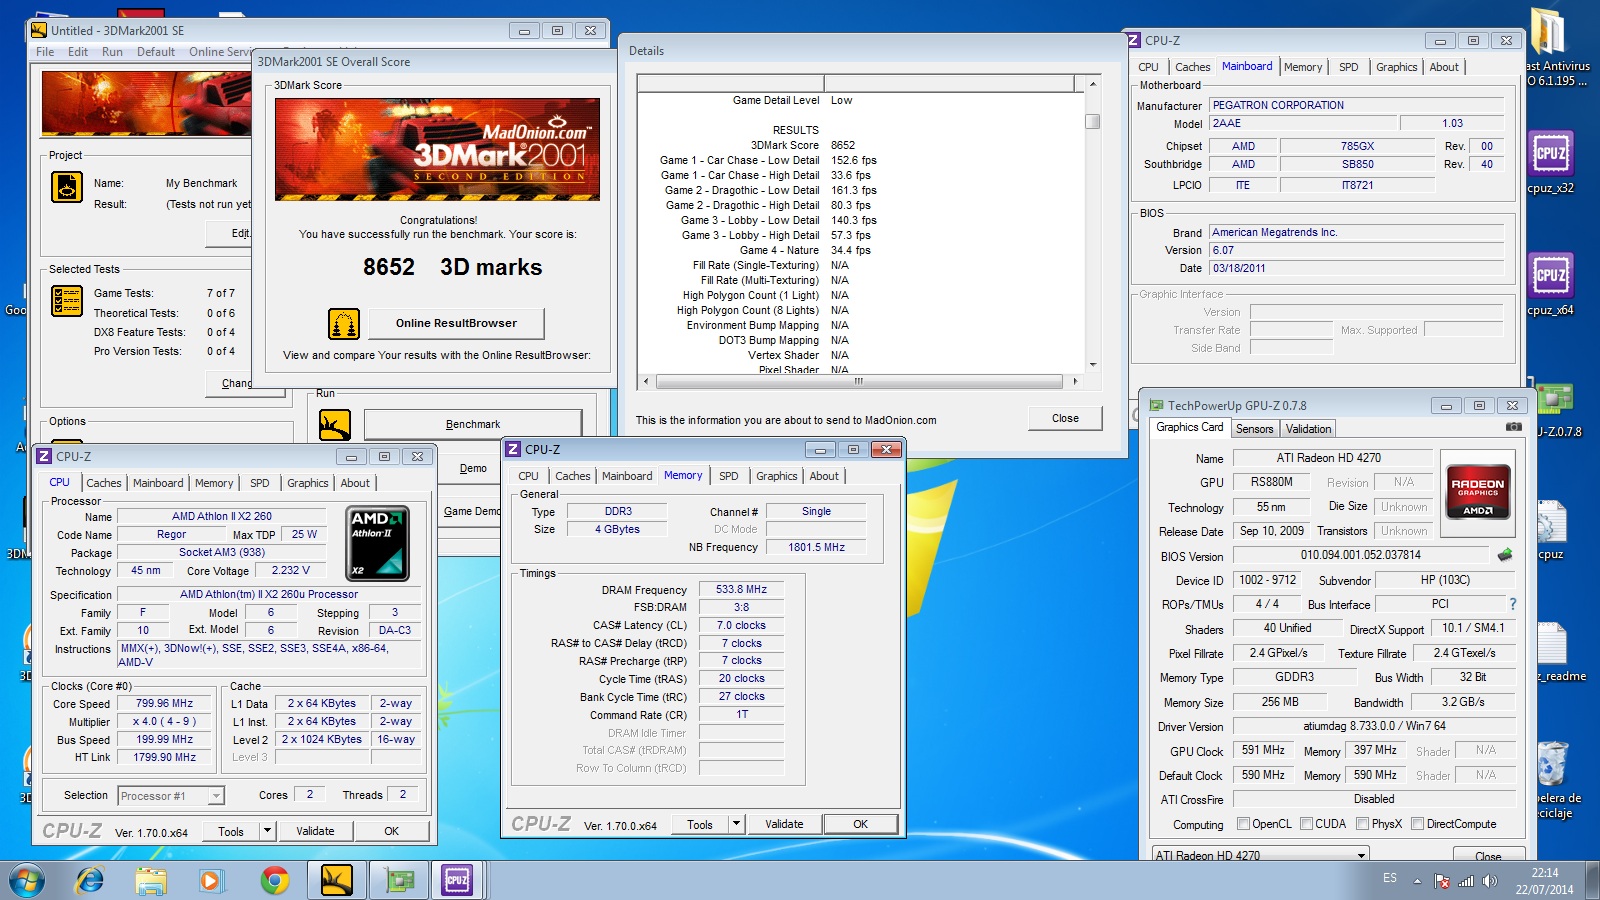Click the GPU-Z screenshot camera icon
1600x900 pixels.
pyautogui.click(x=1514, y=427)
